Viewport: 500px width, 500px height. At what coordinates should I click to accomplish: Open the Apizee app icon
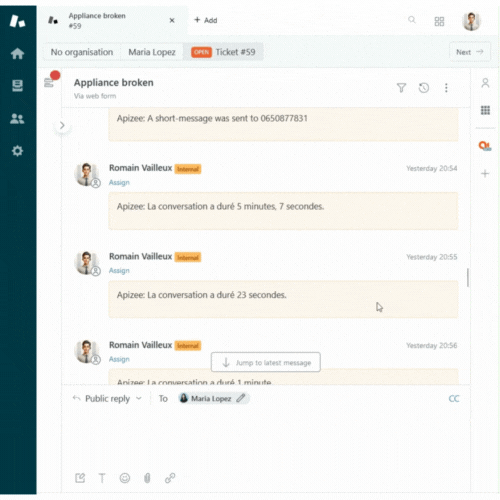click(485, 146)
